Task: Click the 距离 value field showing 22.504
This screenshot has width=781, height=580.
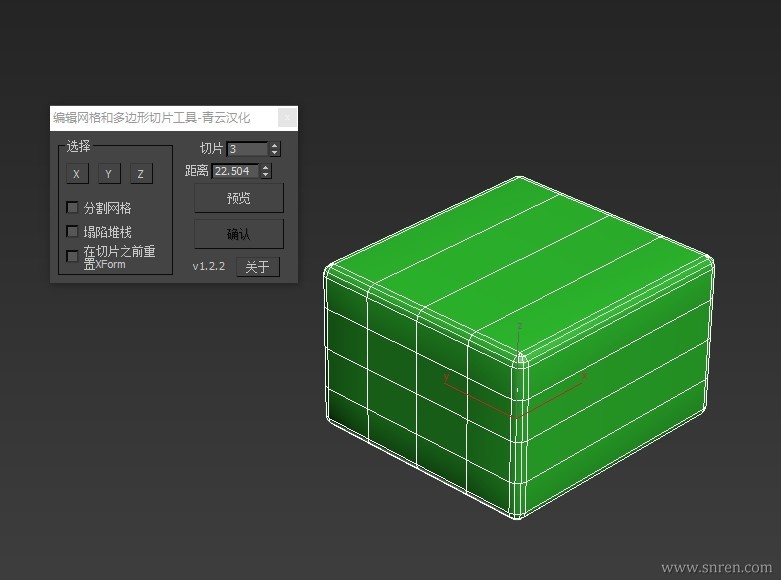Action: pyautogui.click(x=233, y=171)
